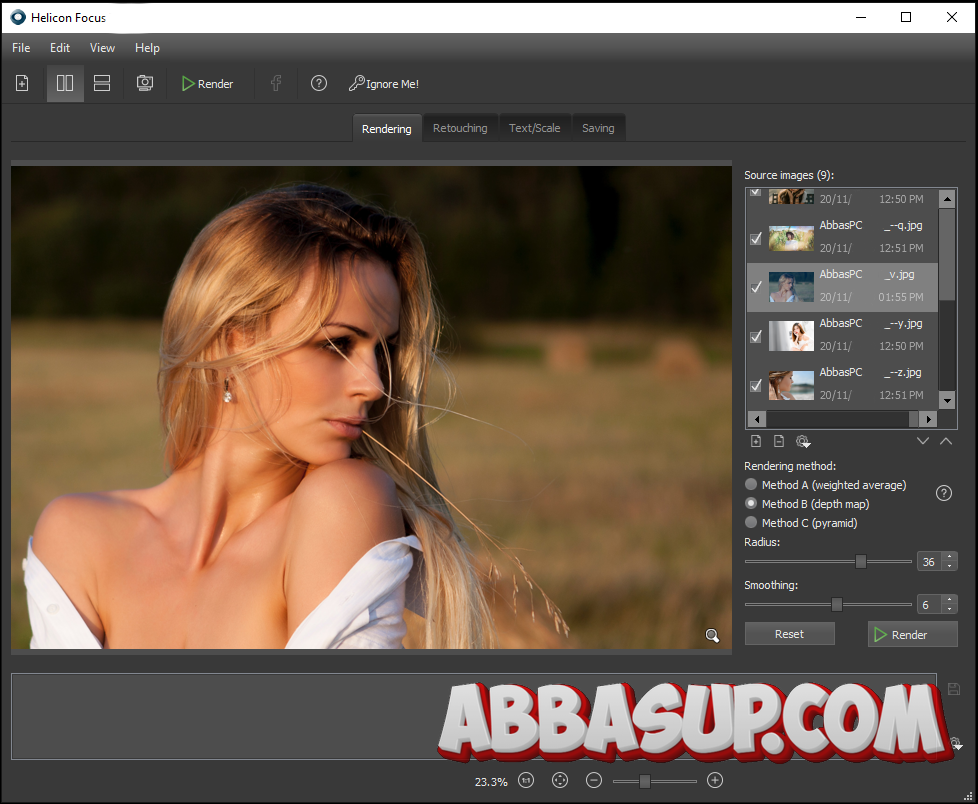Viewport: 978px width, 804px height.
Task: Click the main portrait preview image
Action: 371,407
